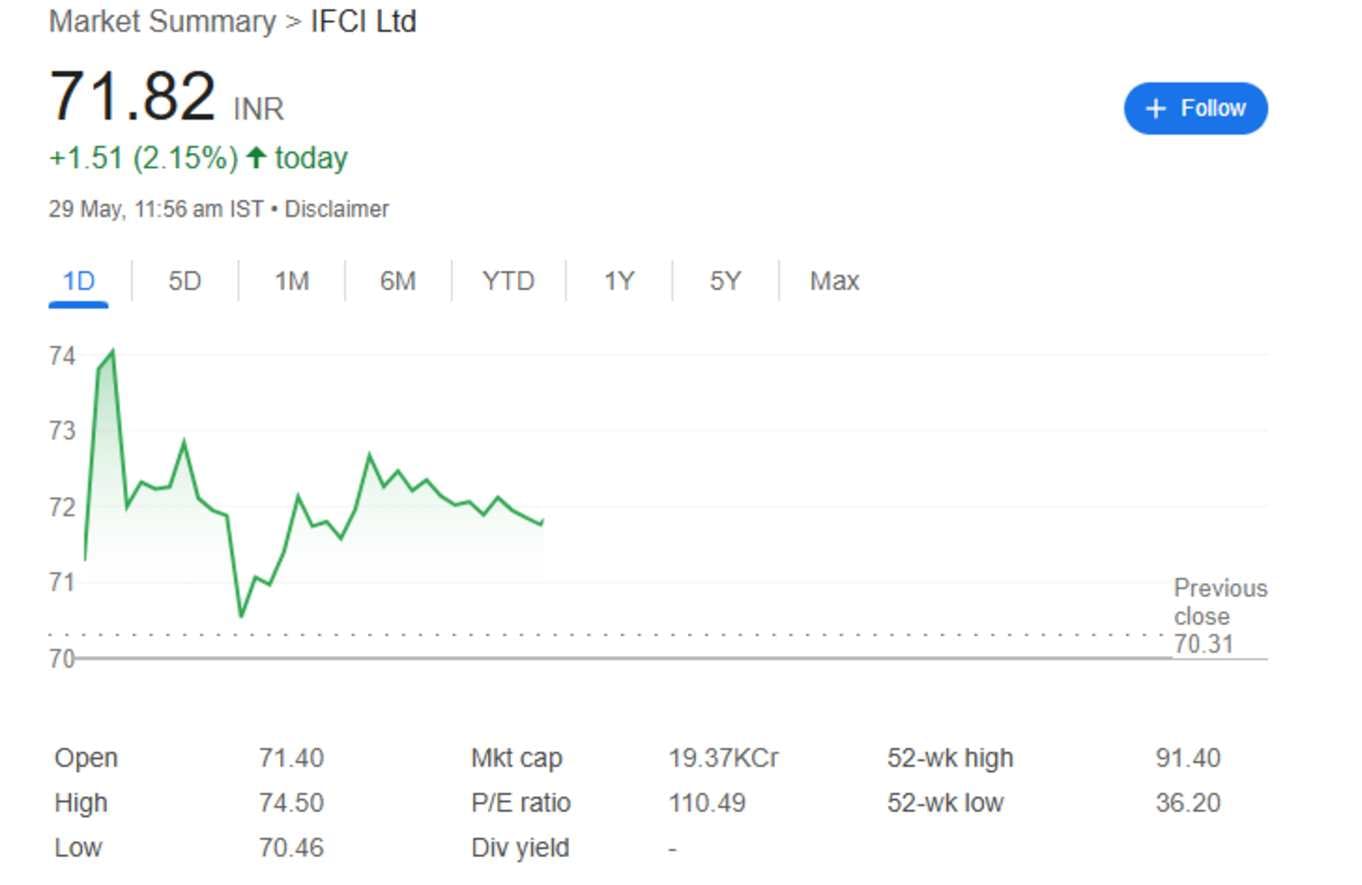1362x885 pixels.
Task: Follow the IFCI Ltd stock
Action: click(x=1196, y=107)
